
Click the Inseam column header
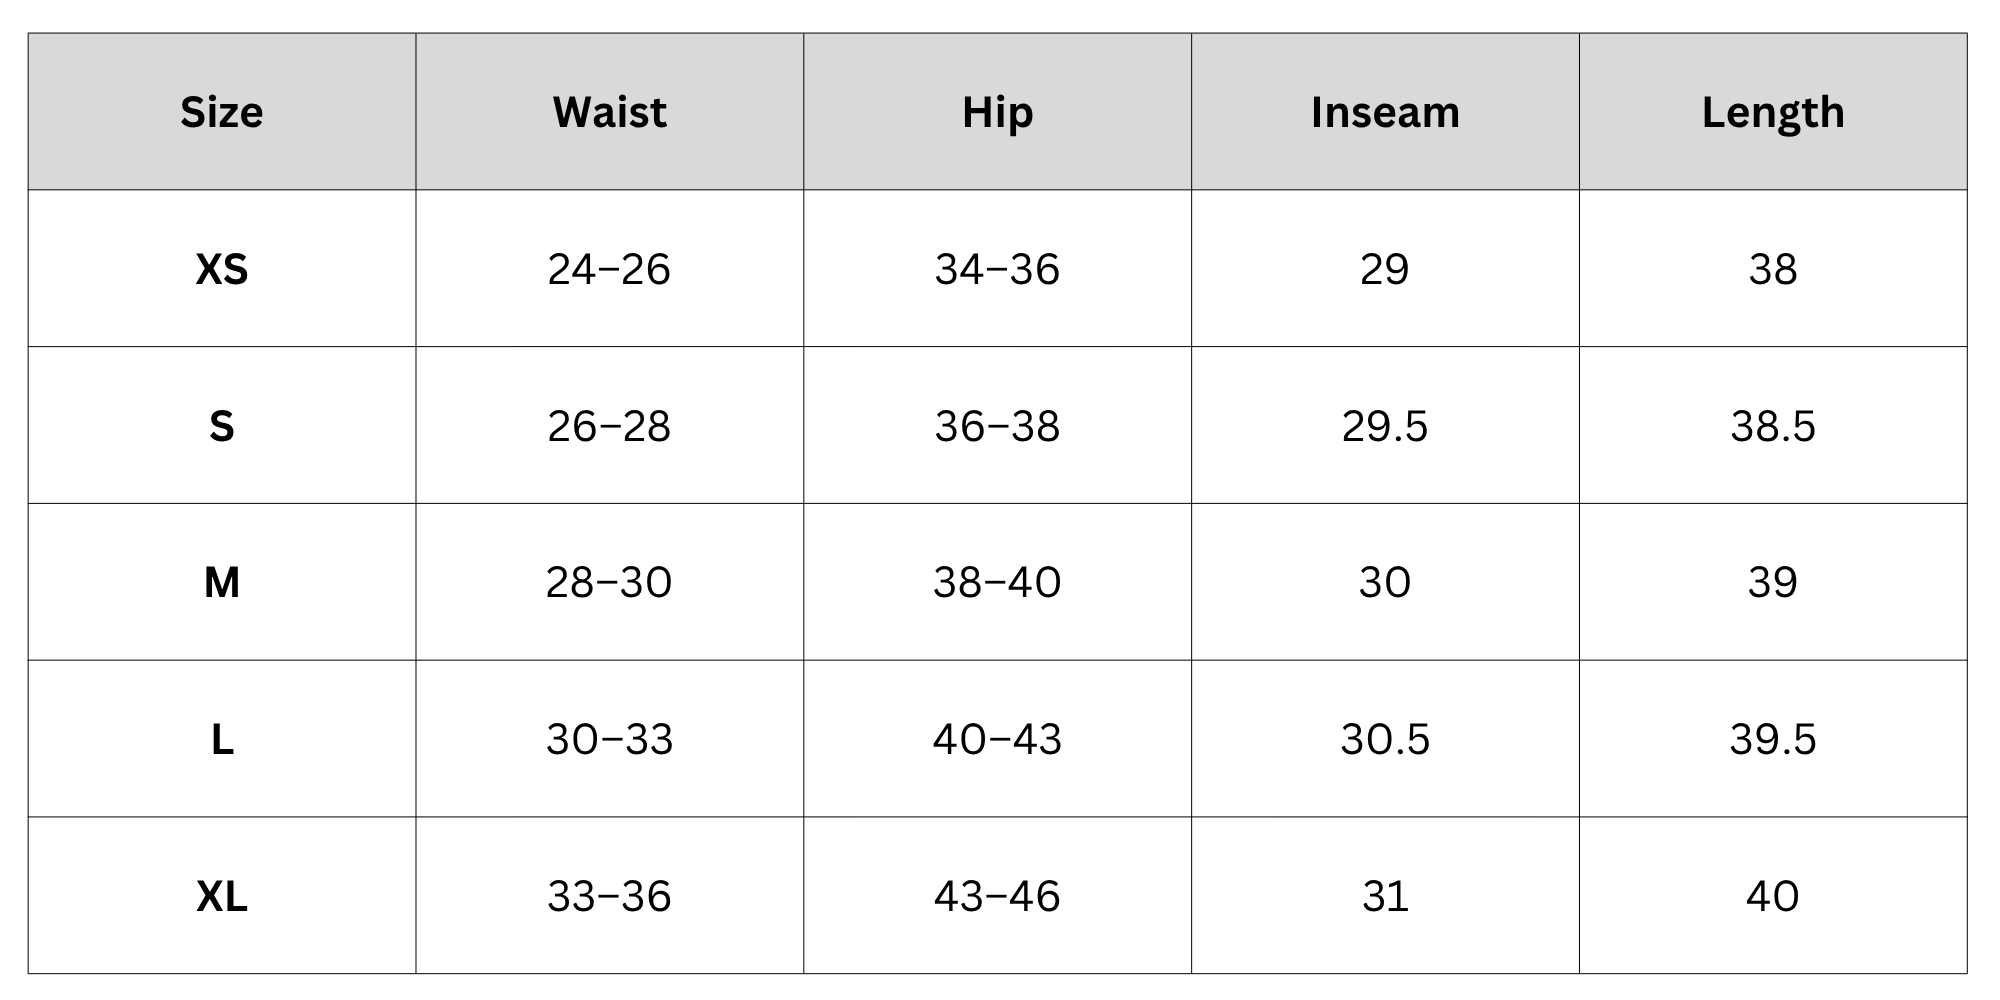[1386, 112]
